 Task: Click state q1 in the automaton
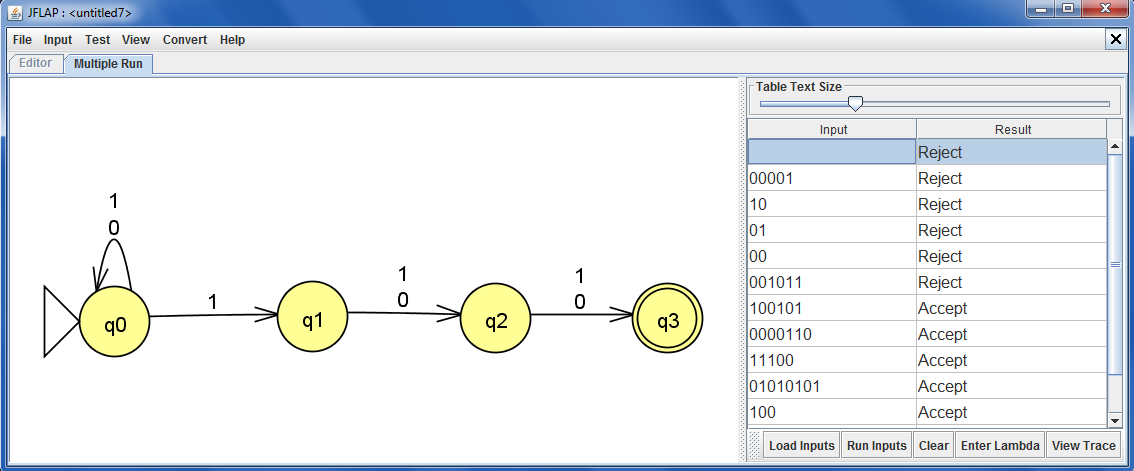tap(312, 319)
